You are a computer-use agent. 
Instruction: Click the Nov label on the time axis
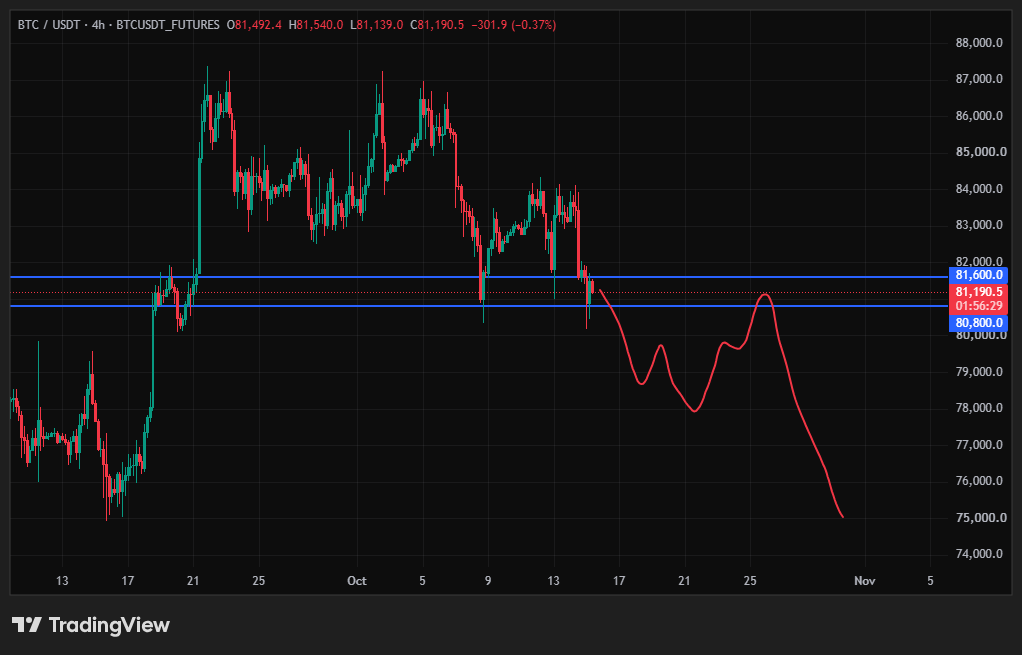[865, 581]
